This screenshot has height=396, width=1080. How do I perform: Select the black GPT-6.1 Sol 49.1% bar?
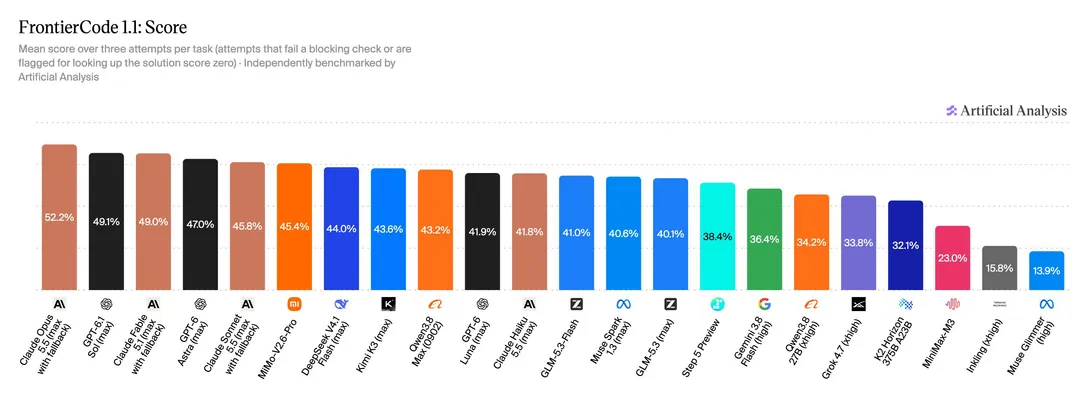(x=106, y=221)
